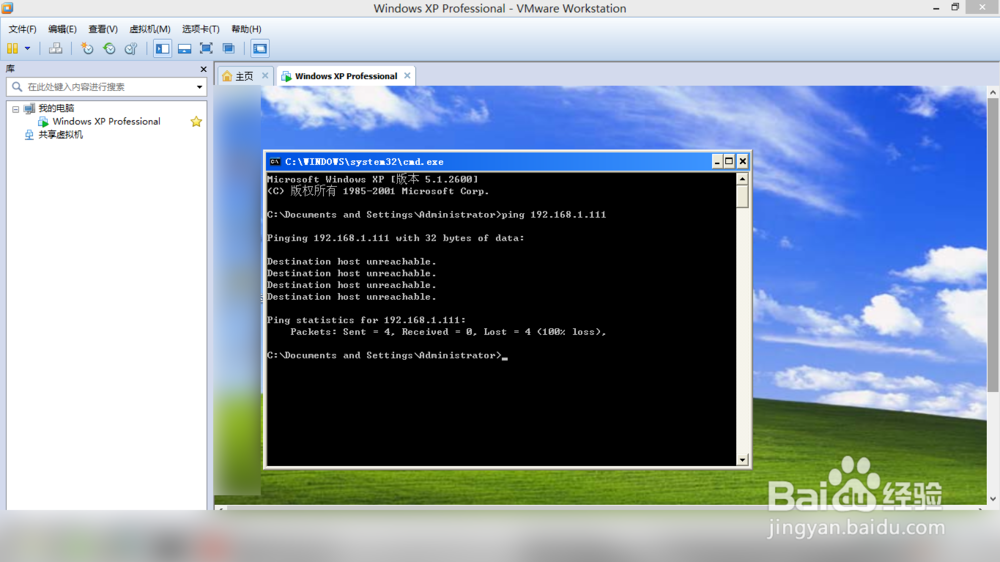Click the yellow Suspend VM button
1000x562 pixels.
click(x=12, y=48)
